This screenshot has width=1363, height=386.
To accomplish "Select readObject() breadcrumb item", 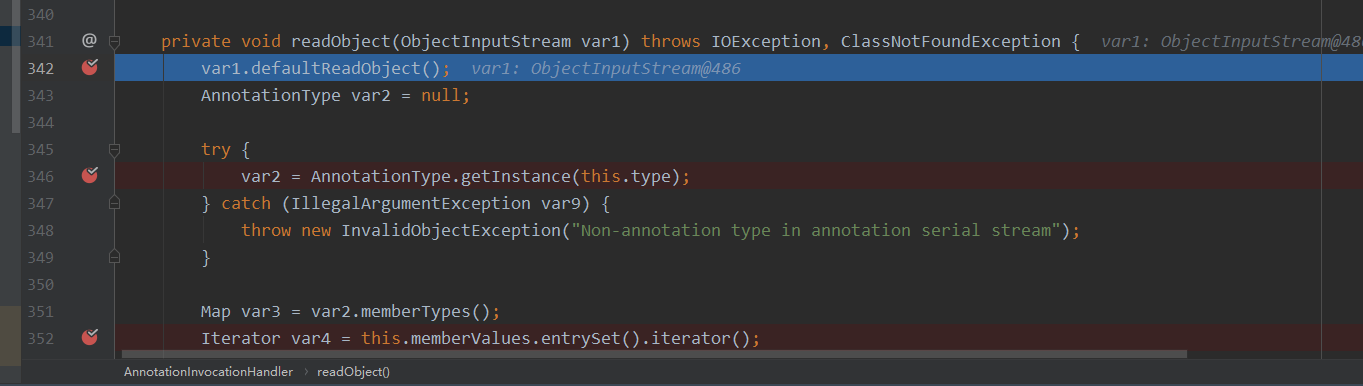I will 353,372.
